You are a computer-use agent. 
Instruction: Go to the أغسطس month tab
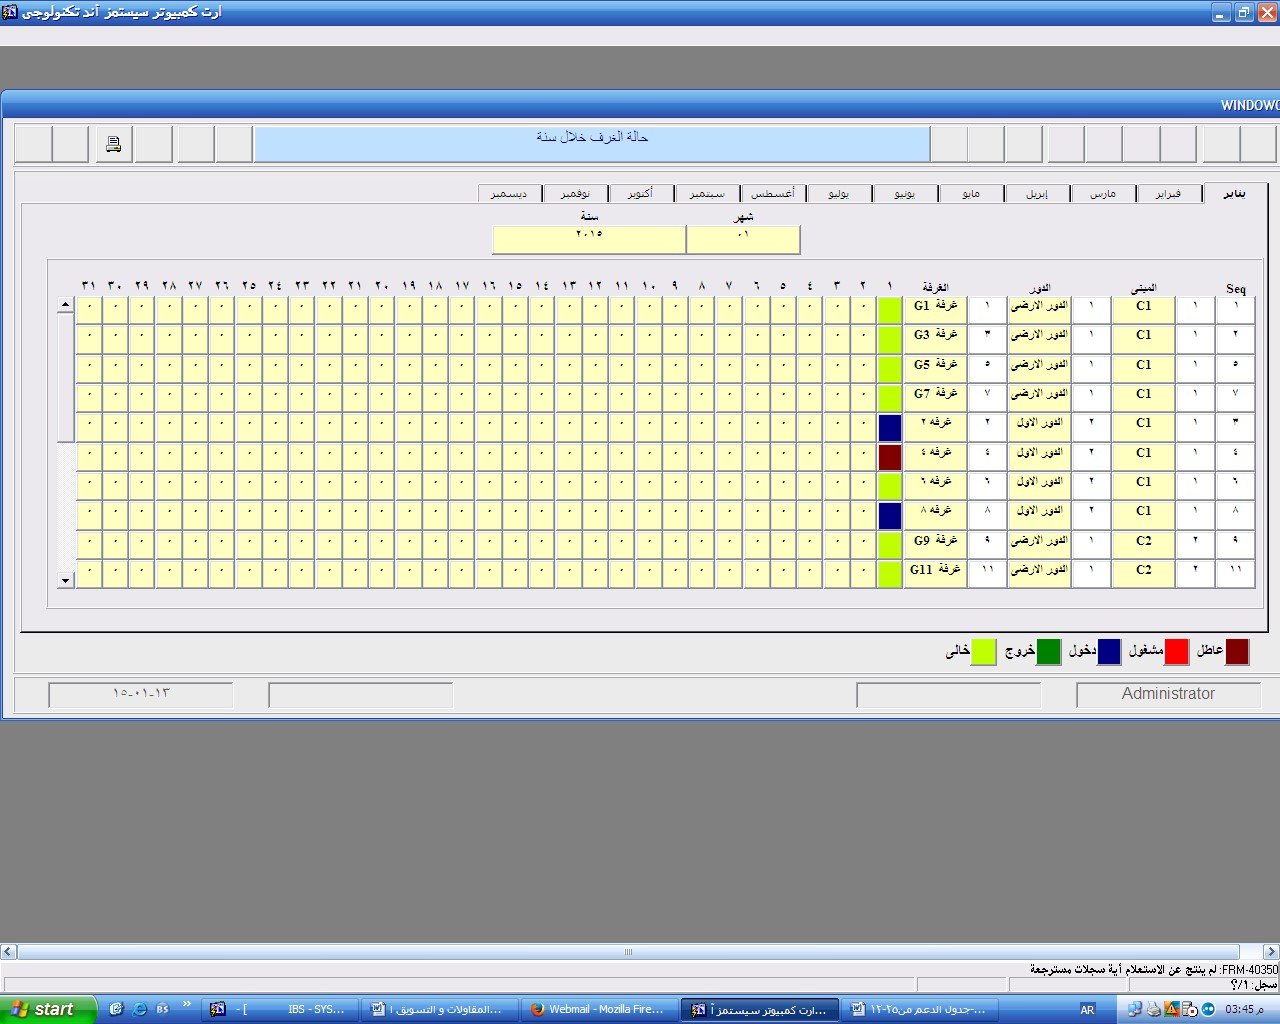(x=772, y=193)
